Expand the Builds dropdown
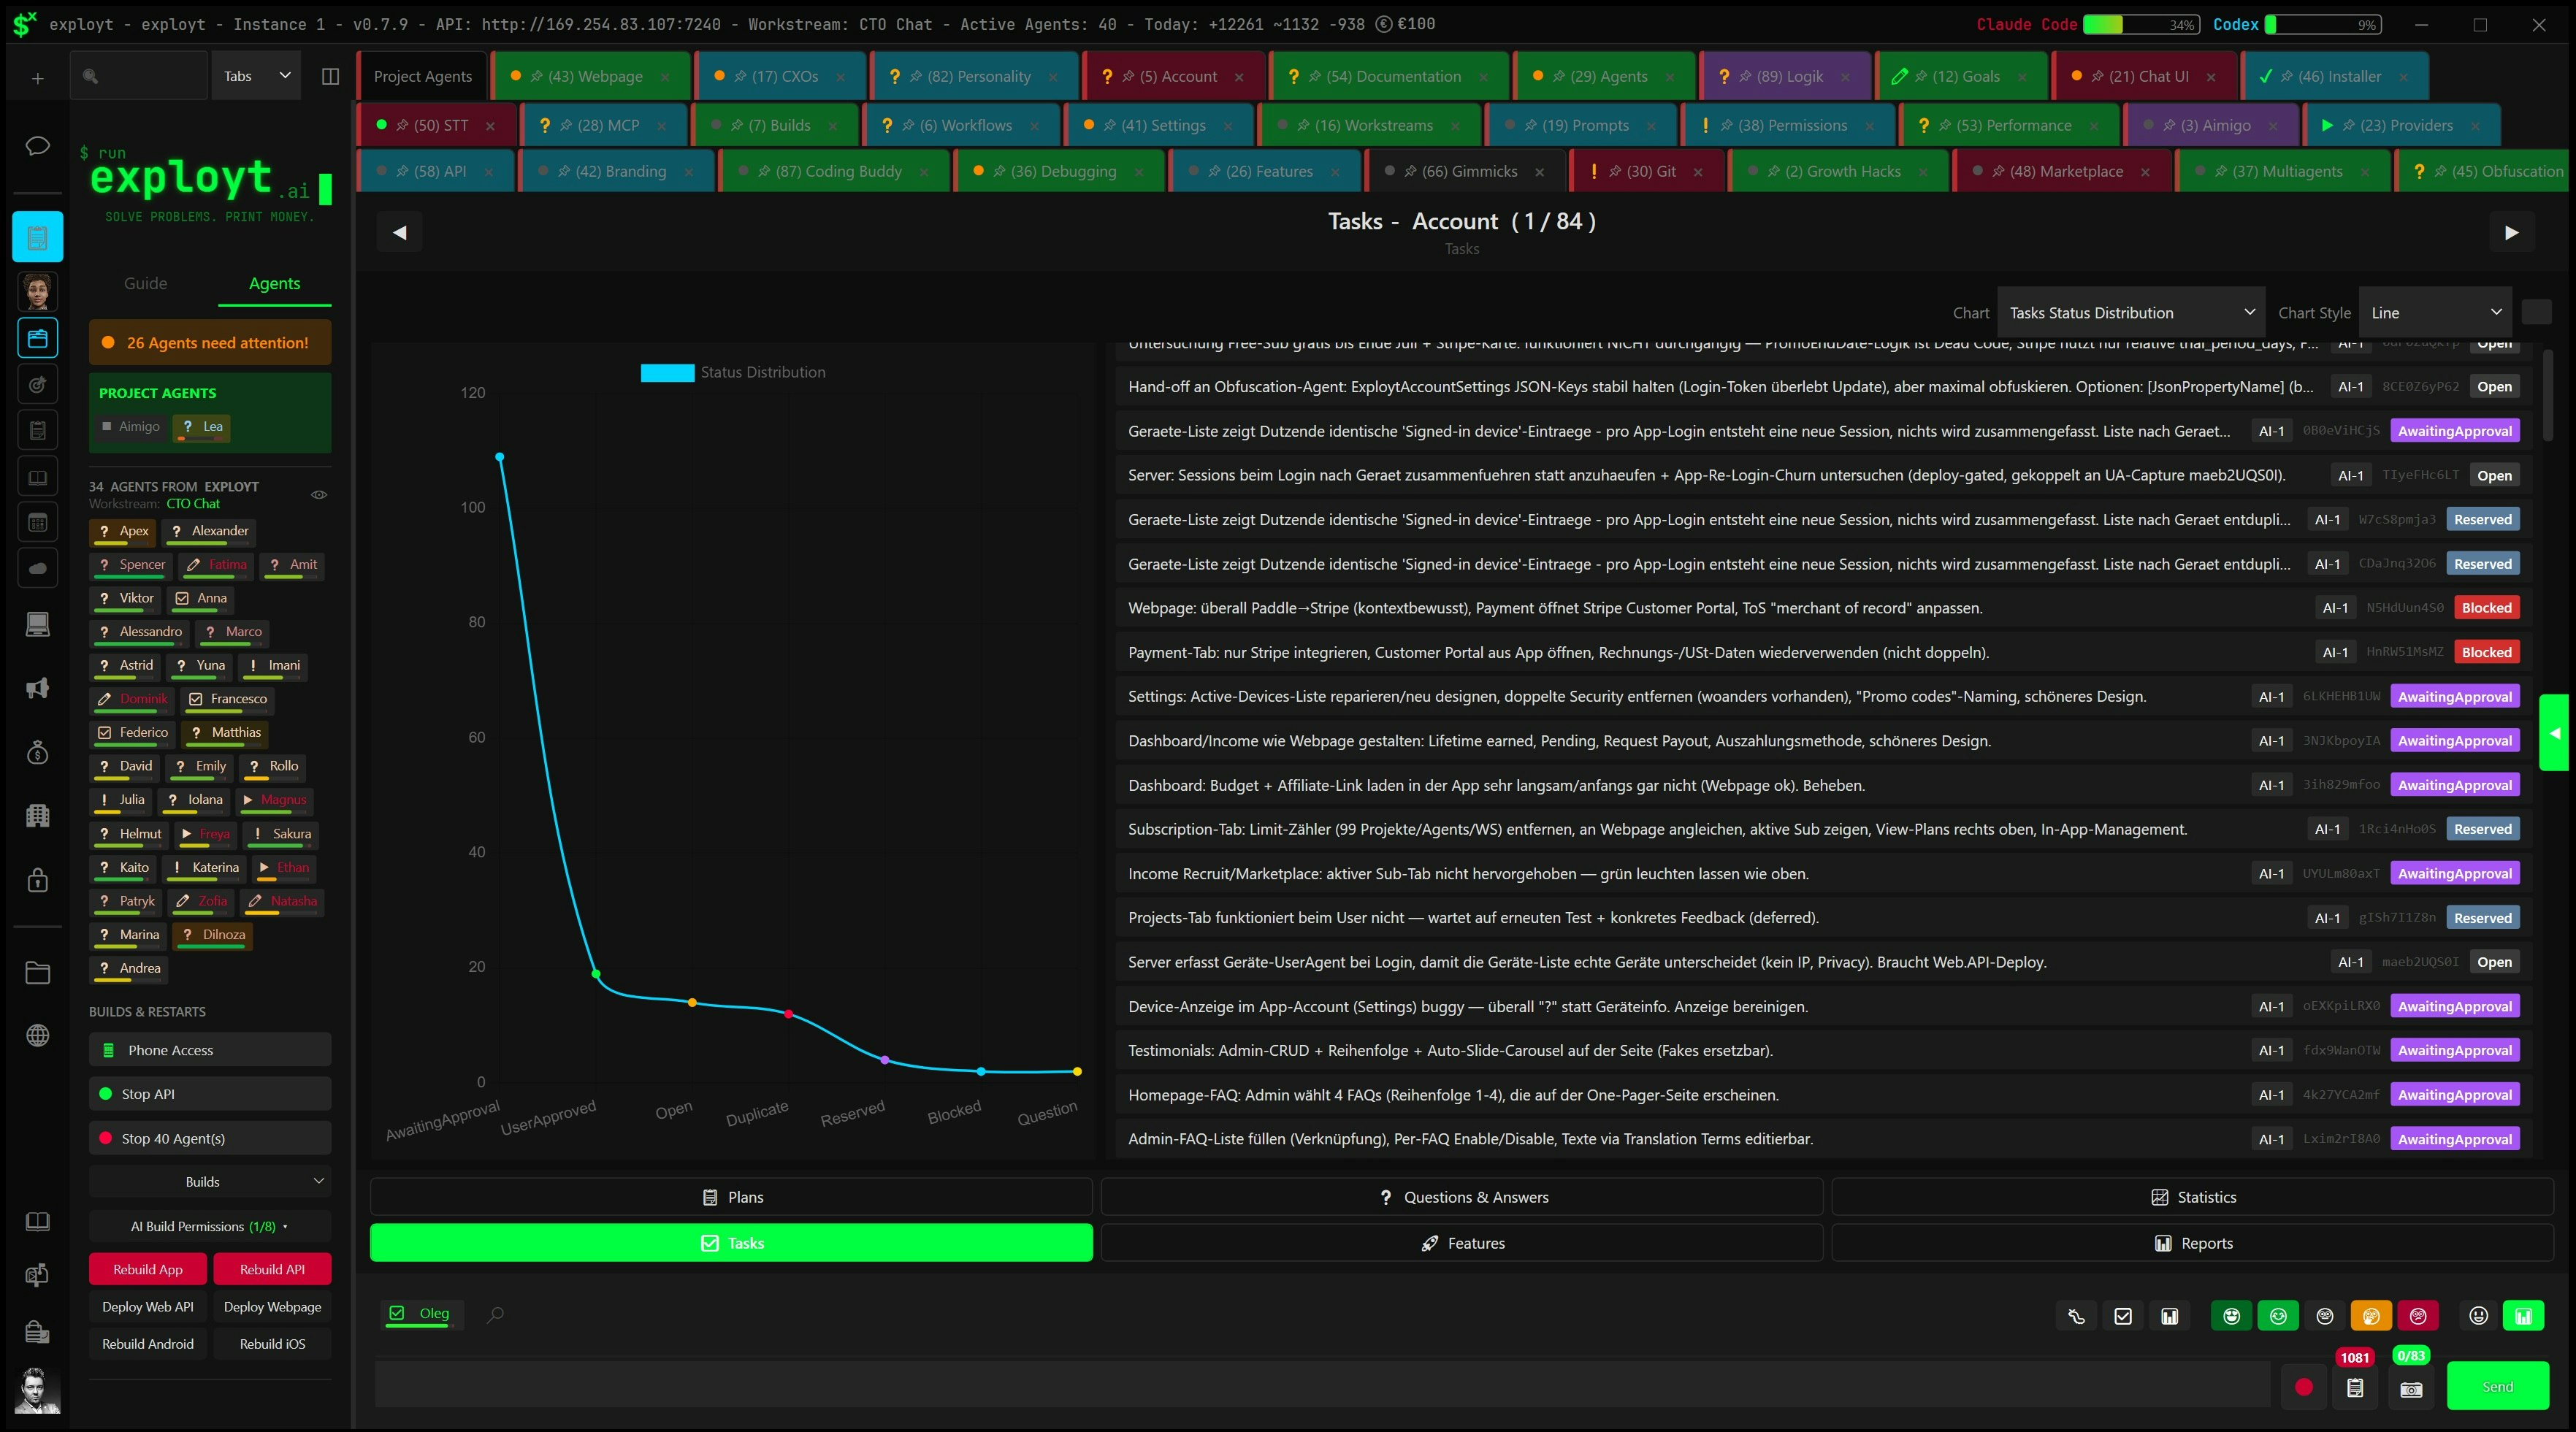The height and width of the screenshot is (1432, 2576). point(210,1181)
